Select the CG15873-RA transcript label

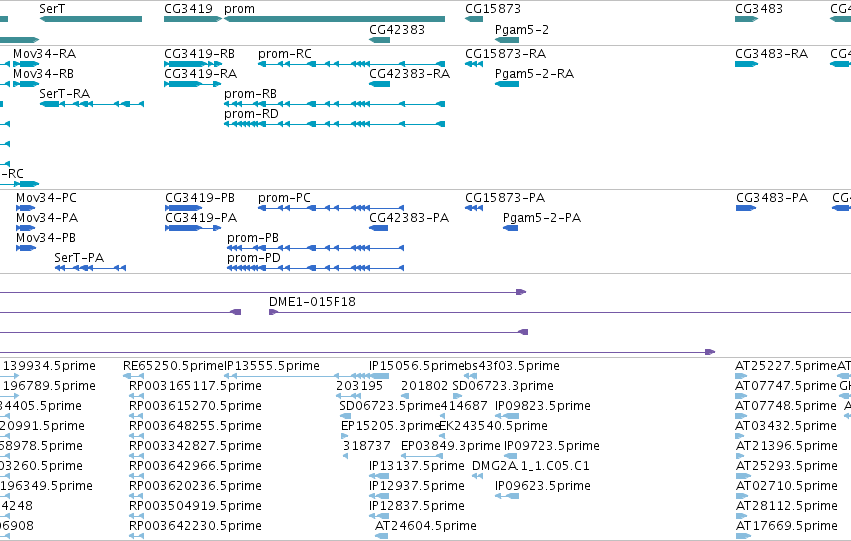point(506,54)
